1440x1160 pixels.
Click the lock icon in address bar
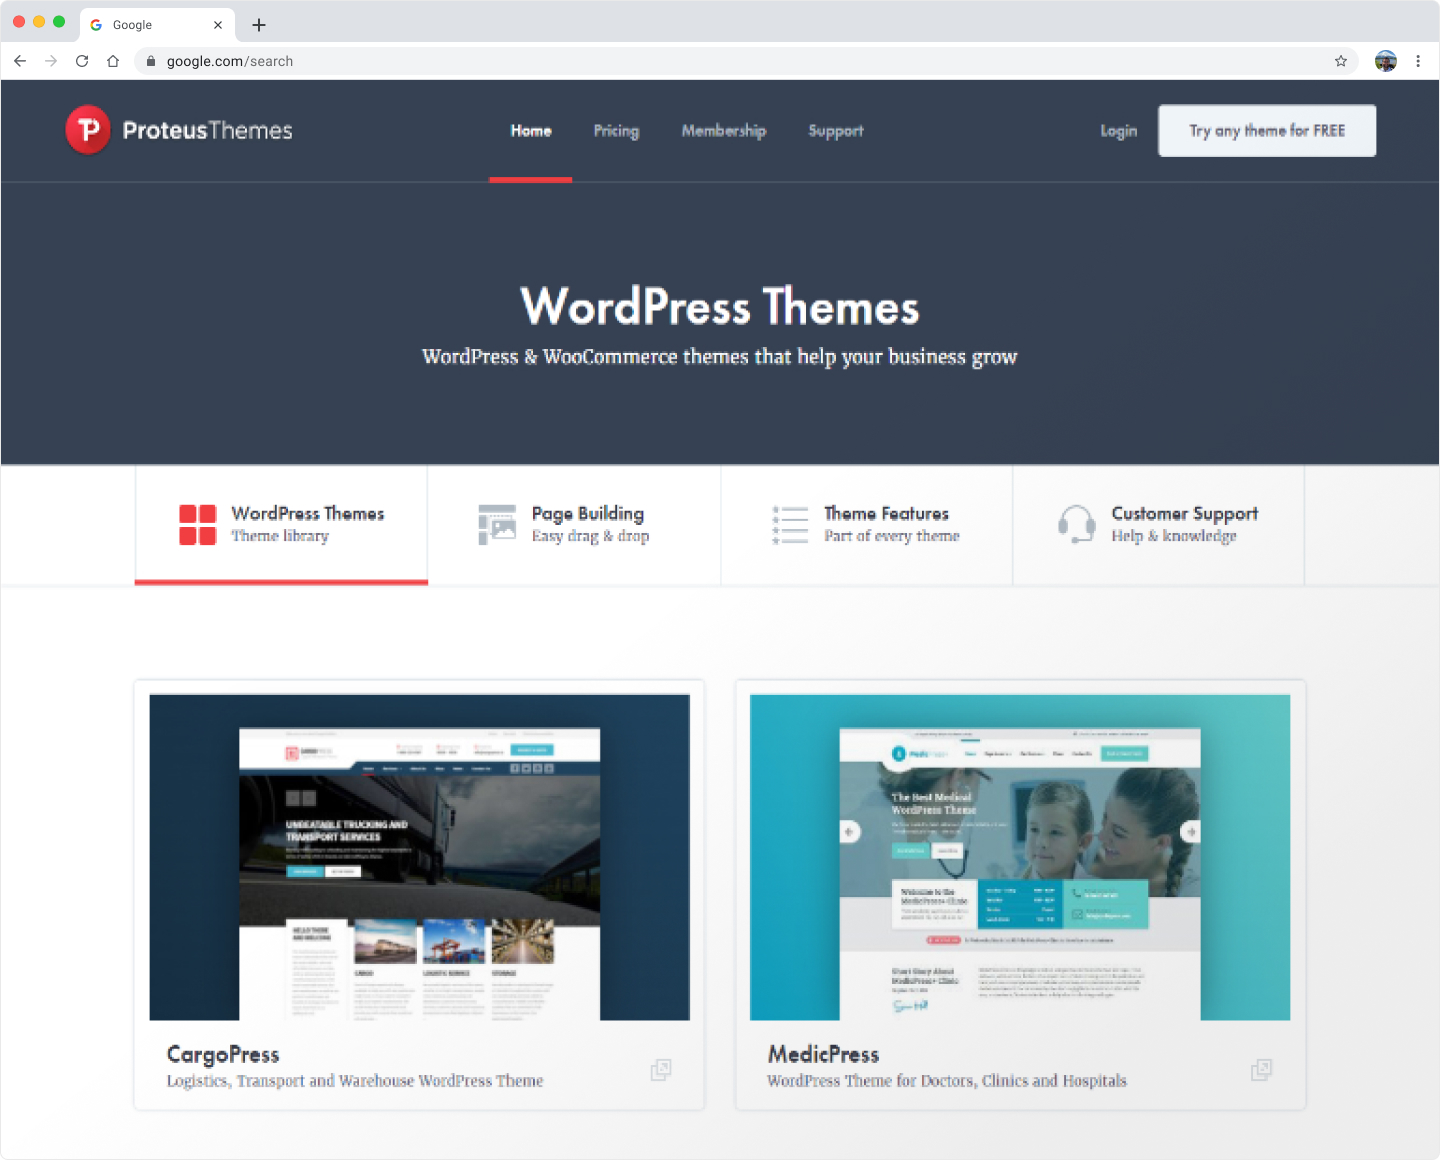[151, 61]
